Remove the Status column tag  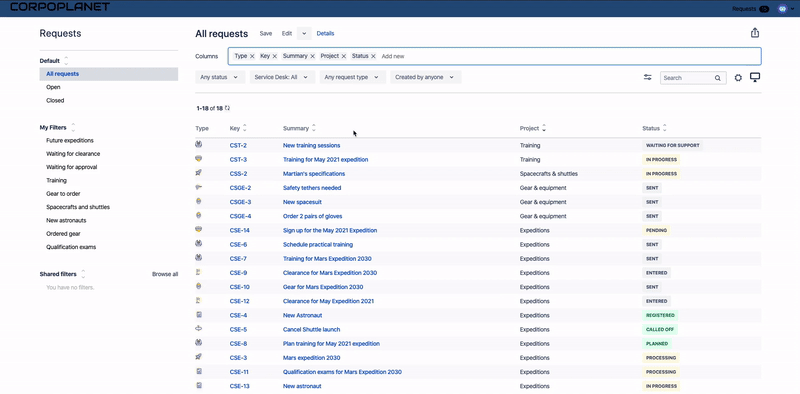click(373, 56)
